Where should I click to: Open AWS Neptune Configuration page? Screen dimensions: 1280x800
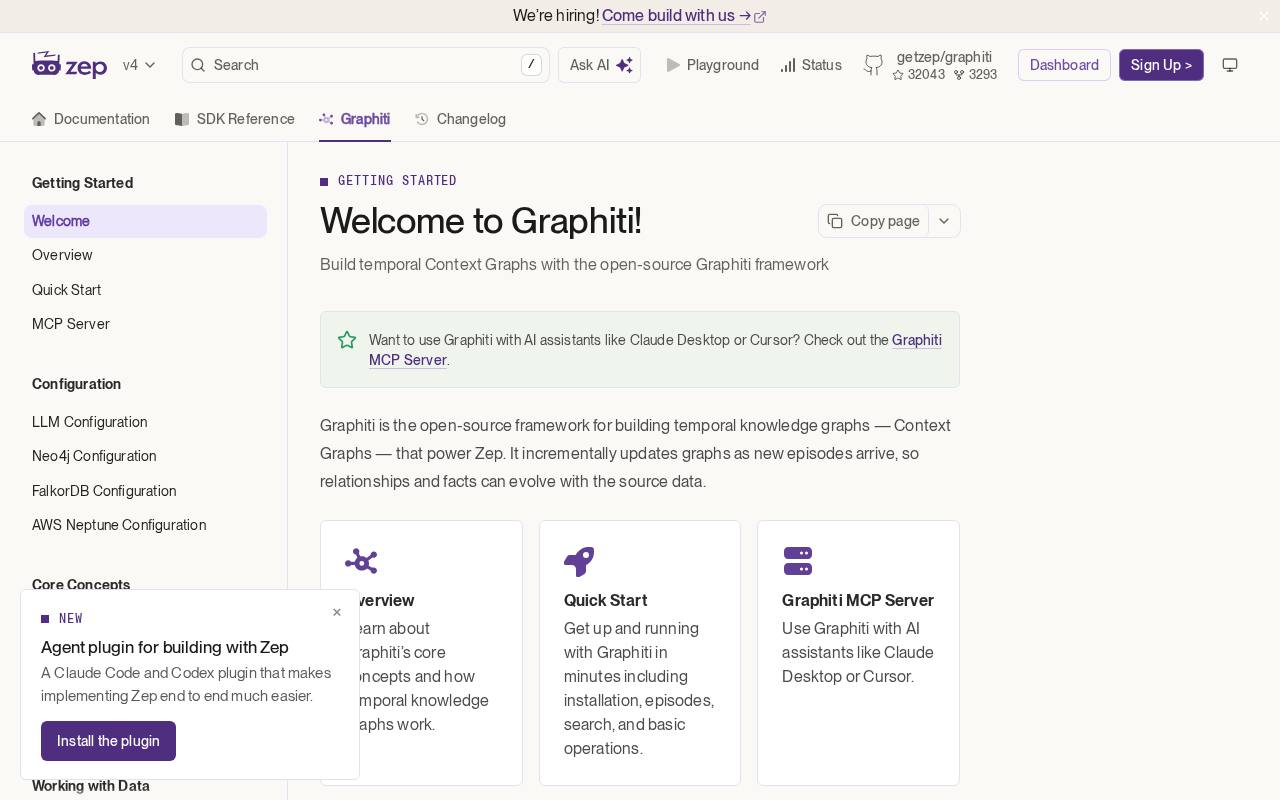tap(145, 525)
